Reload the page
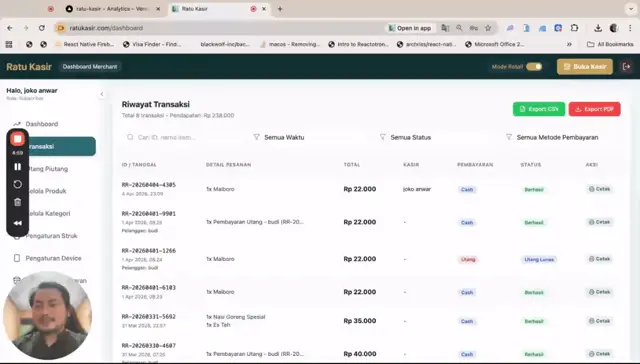The height and width of the screenshot is (364, 640). pyautogui.click(x=42, y=28)
